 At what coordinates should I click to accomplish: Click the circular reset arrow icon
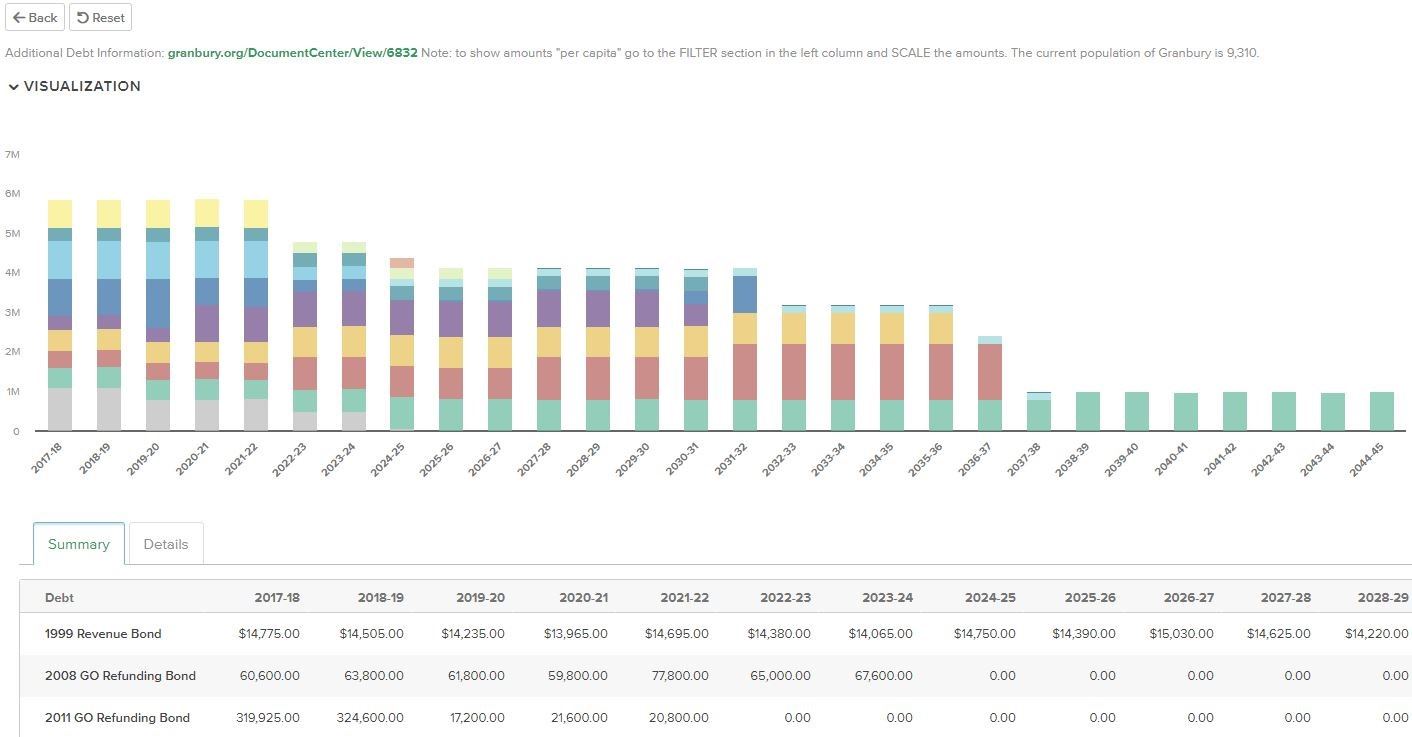click(85, 17)
